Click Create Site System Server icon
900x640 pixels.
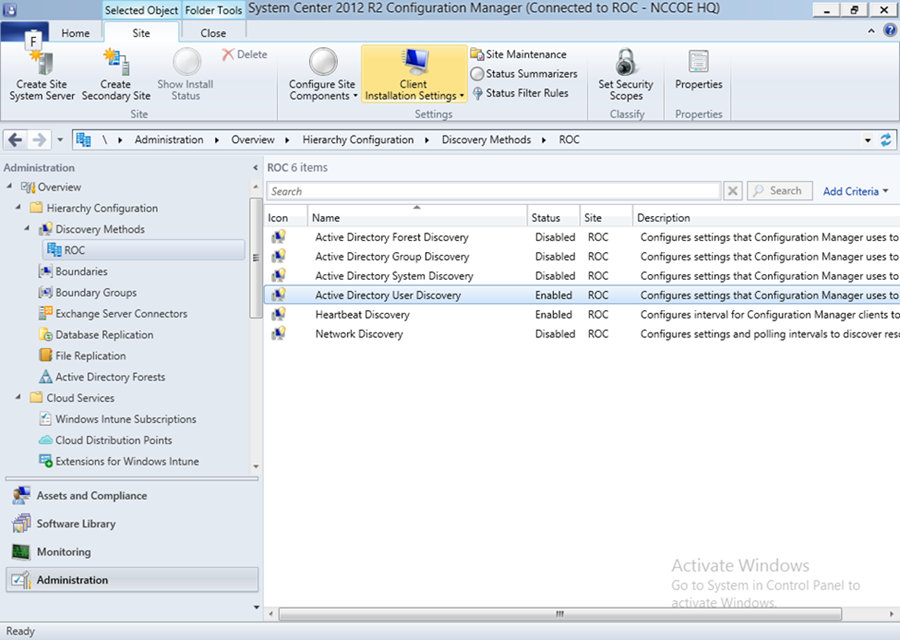point(41,62)
